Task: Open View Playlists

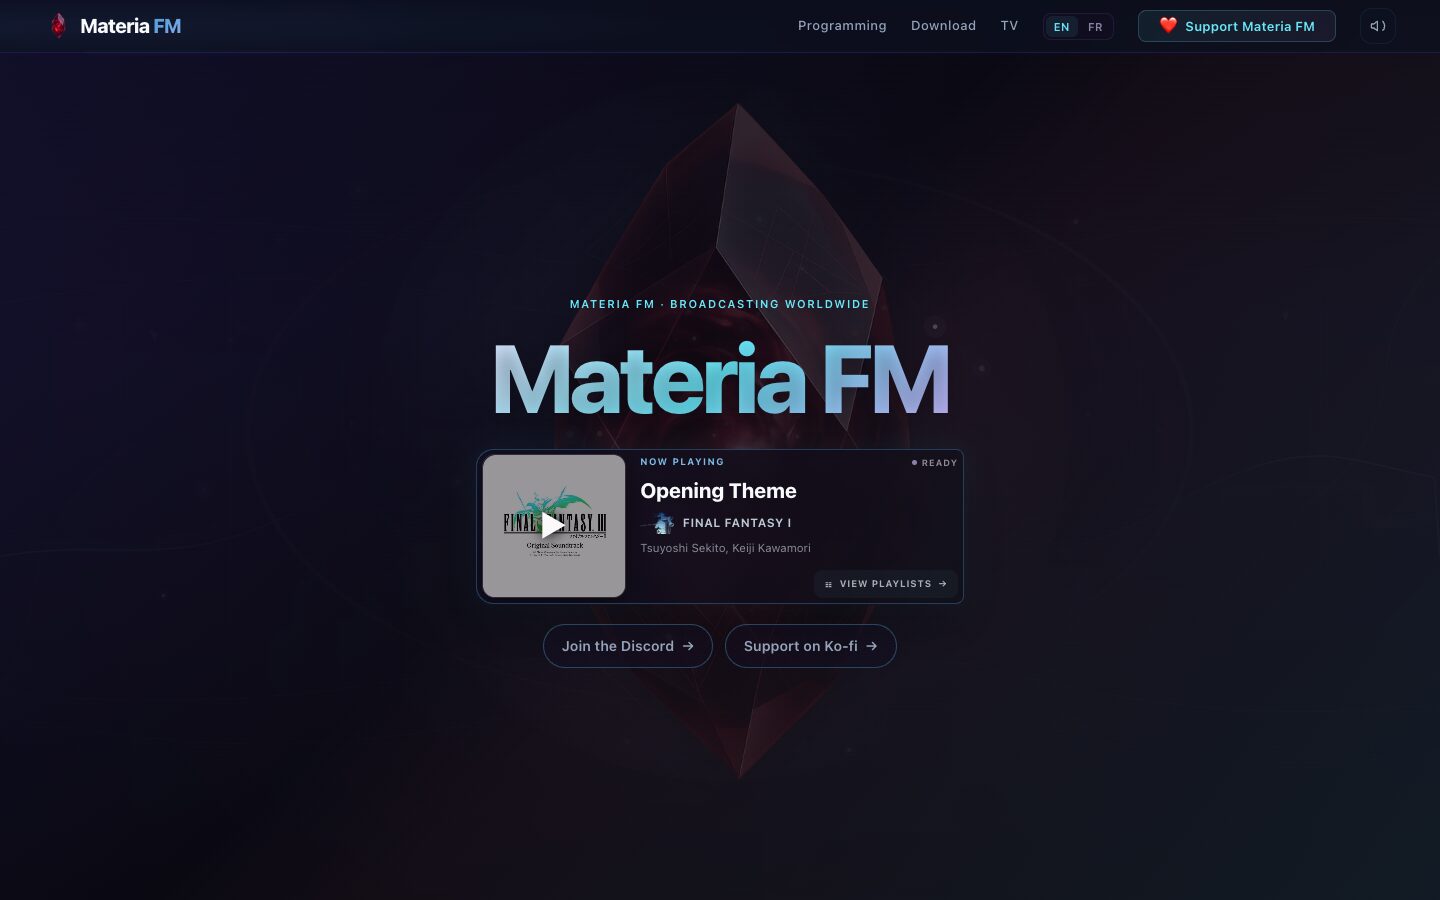Action: (x=886, y=584)
